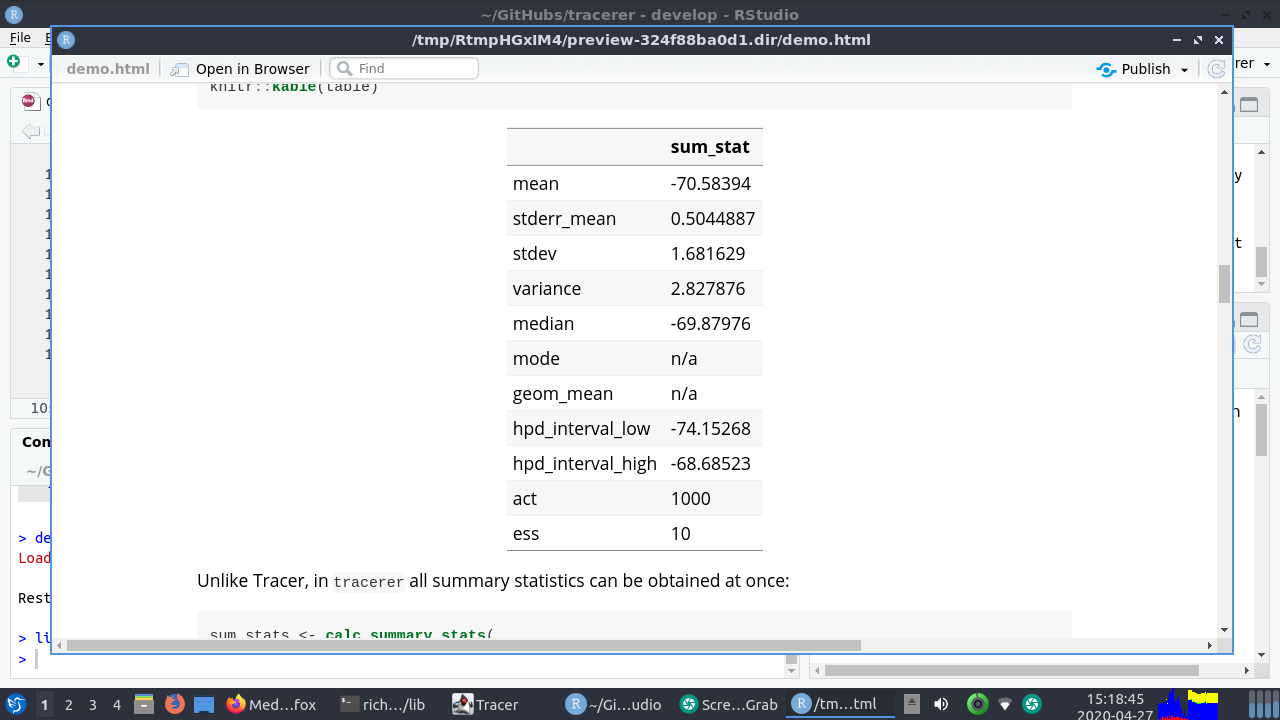The image size is (1280, 720).
Task: Click the refresh preview icon next to Publish
Action: tap(1215, 68)
